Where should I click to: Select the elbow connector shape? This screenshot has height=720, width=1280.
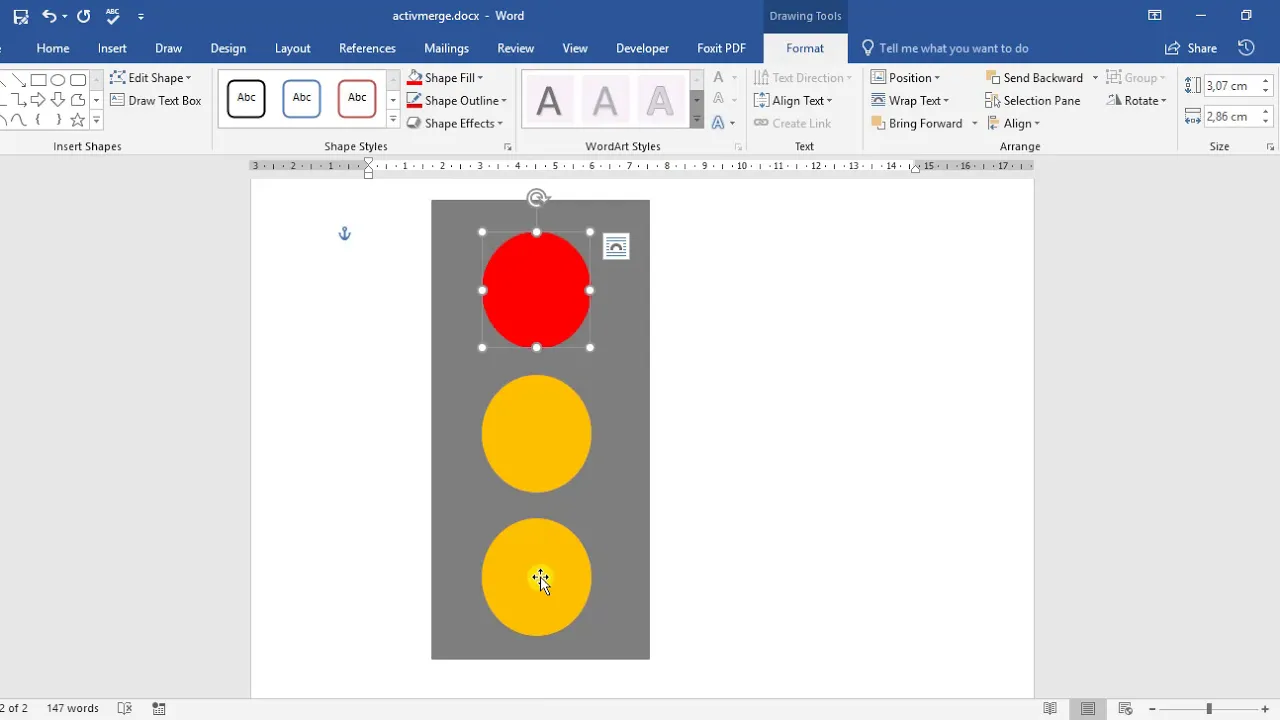18,100
